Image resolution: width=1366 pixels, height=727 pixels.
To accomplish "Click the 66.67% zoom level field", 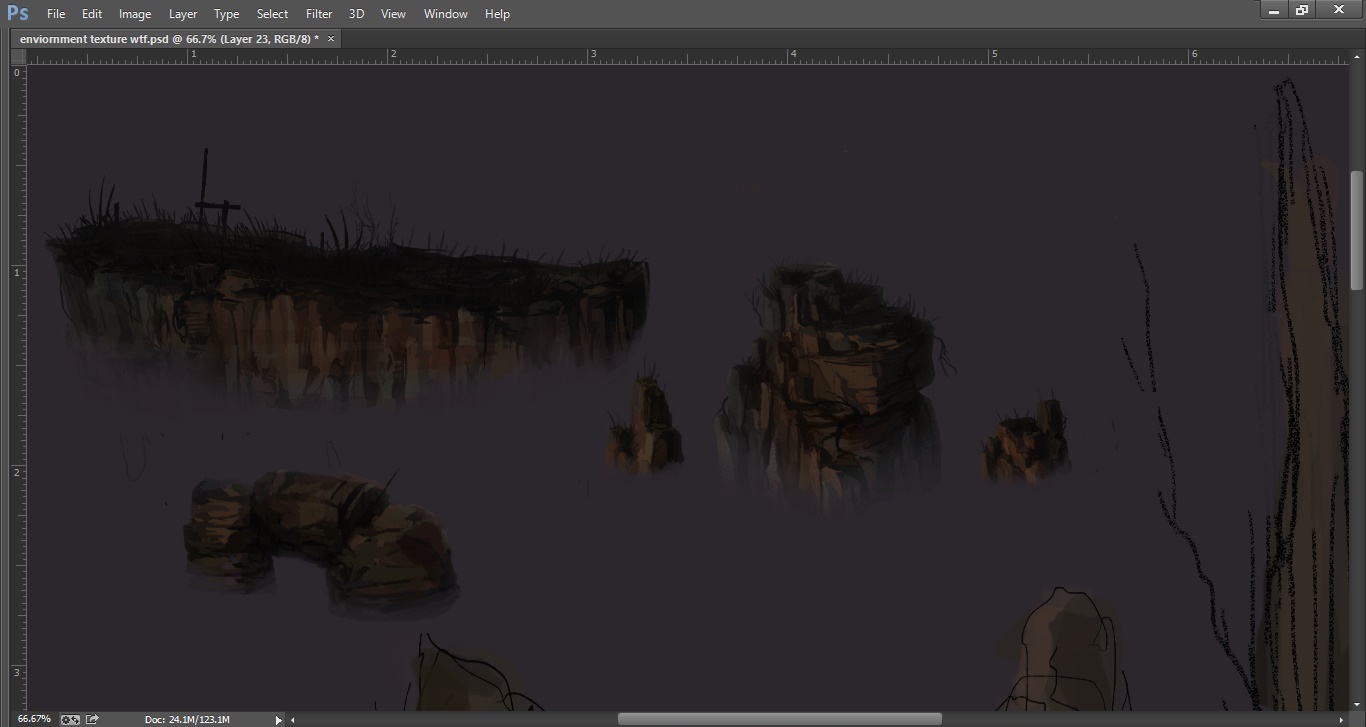I will (x=34, y=719).
